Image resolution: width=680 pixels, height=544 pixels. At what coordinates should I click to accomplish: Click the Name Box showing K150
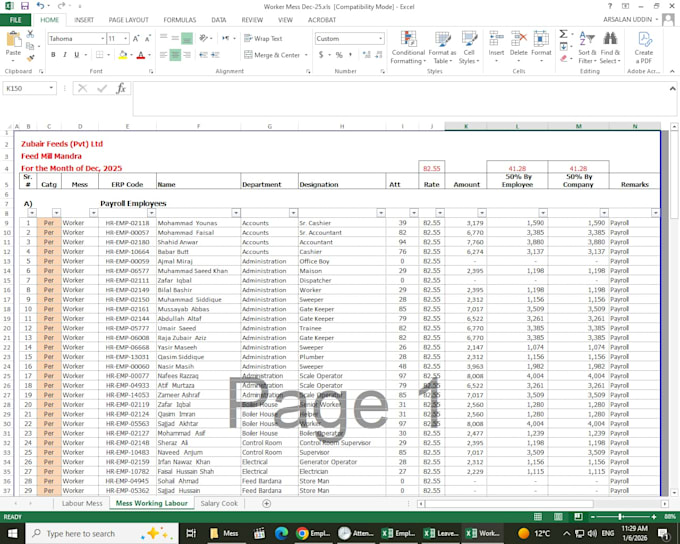29,88
